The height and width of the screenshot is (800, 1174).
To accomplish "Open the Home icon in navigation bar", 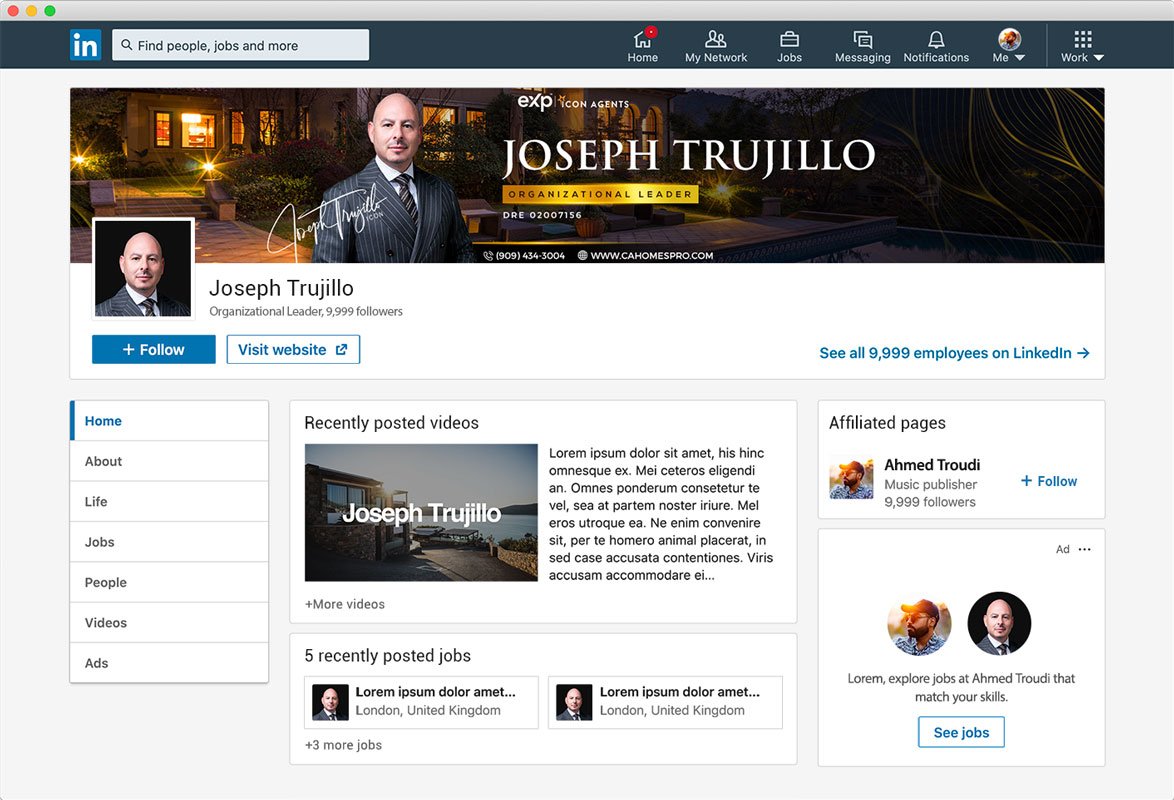I will (x=642, y=40).
